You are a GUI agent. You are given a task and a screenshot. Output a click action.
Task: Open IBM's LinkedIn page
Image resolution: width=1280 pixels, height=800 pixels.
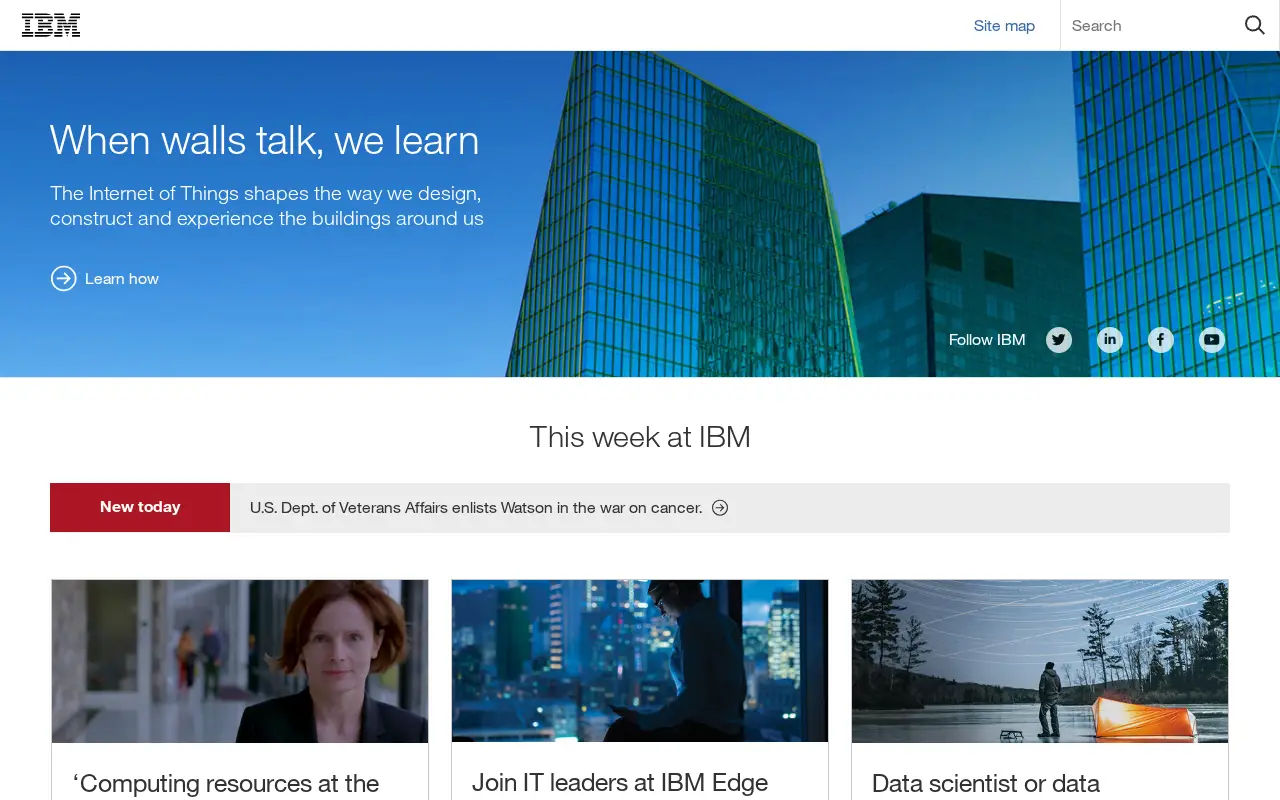click(1110, 340)
